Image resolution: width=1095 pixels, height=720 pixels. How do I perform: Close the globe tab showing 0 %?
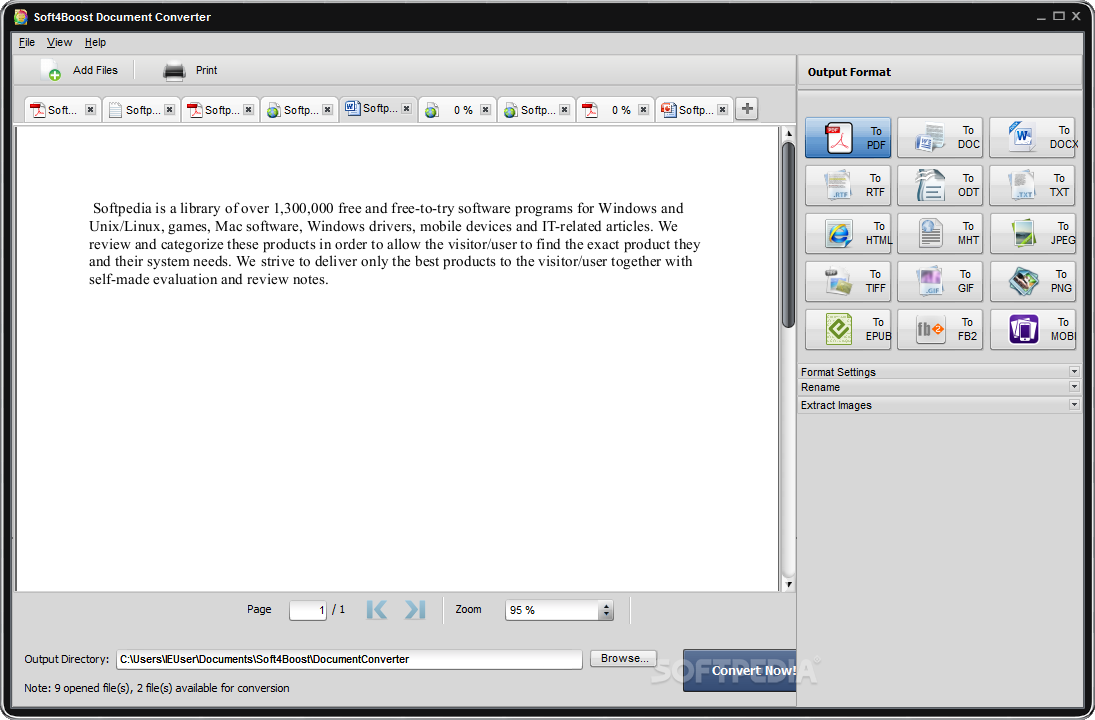pos(485,110)
